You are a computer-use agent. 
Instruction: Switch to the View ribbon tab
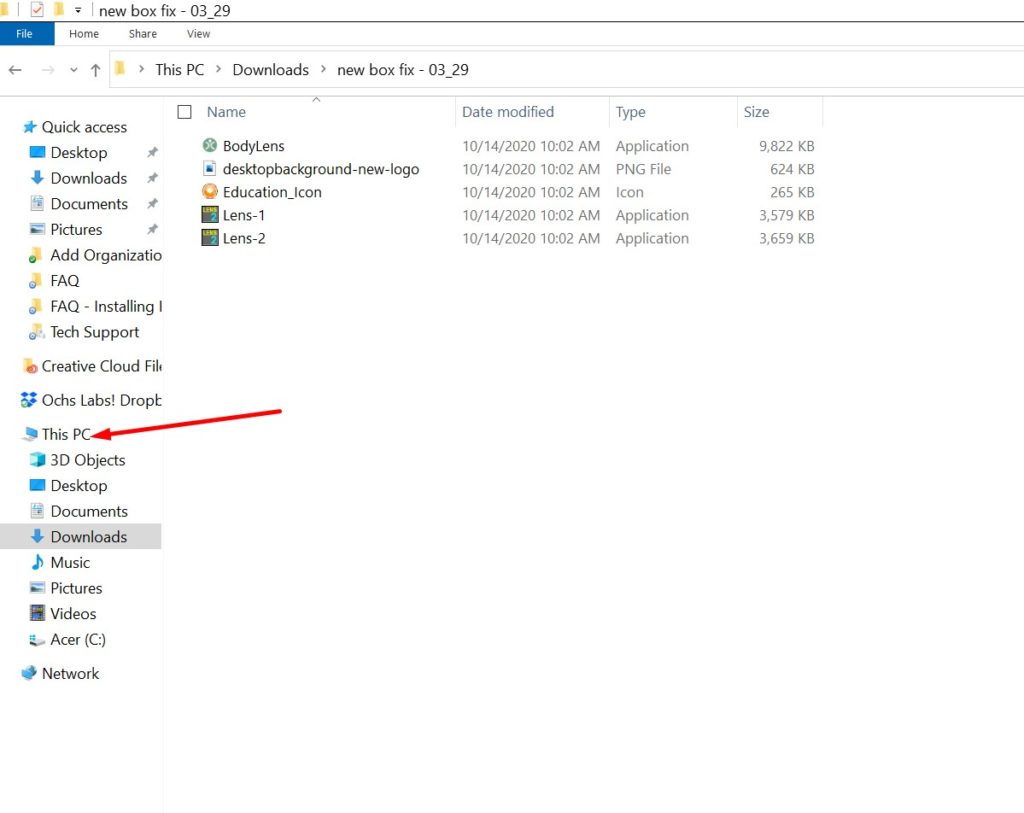[199, 34]
